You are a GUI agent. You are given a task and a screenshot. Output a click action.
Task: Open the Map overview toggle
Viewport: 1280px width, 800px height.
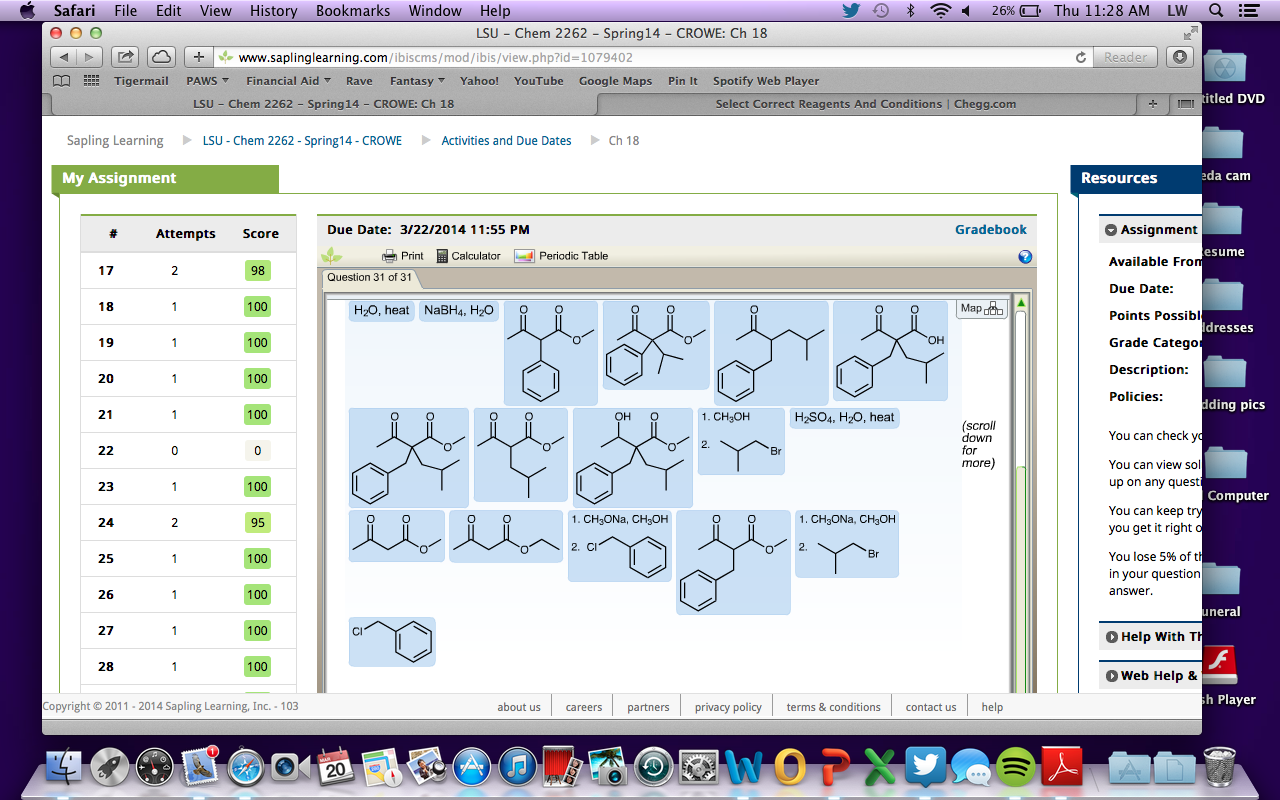pyautogui.click(x=981, y=308)
